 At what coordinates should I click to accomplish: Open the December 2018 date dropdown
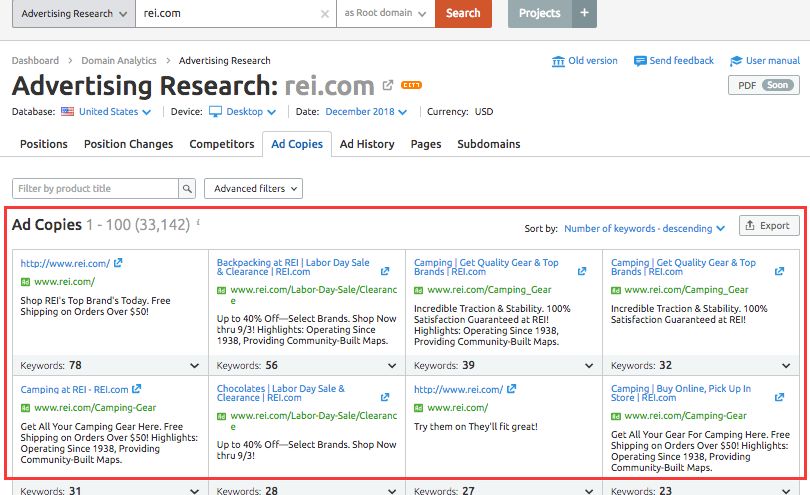[366, 112]
